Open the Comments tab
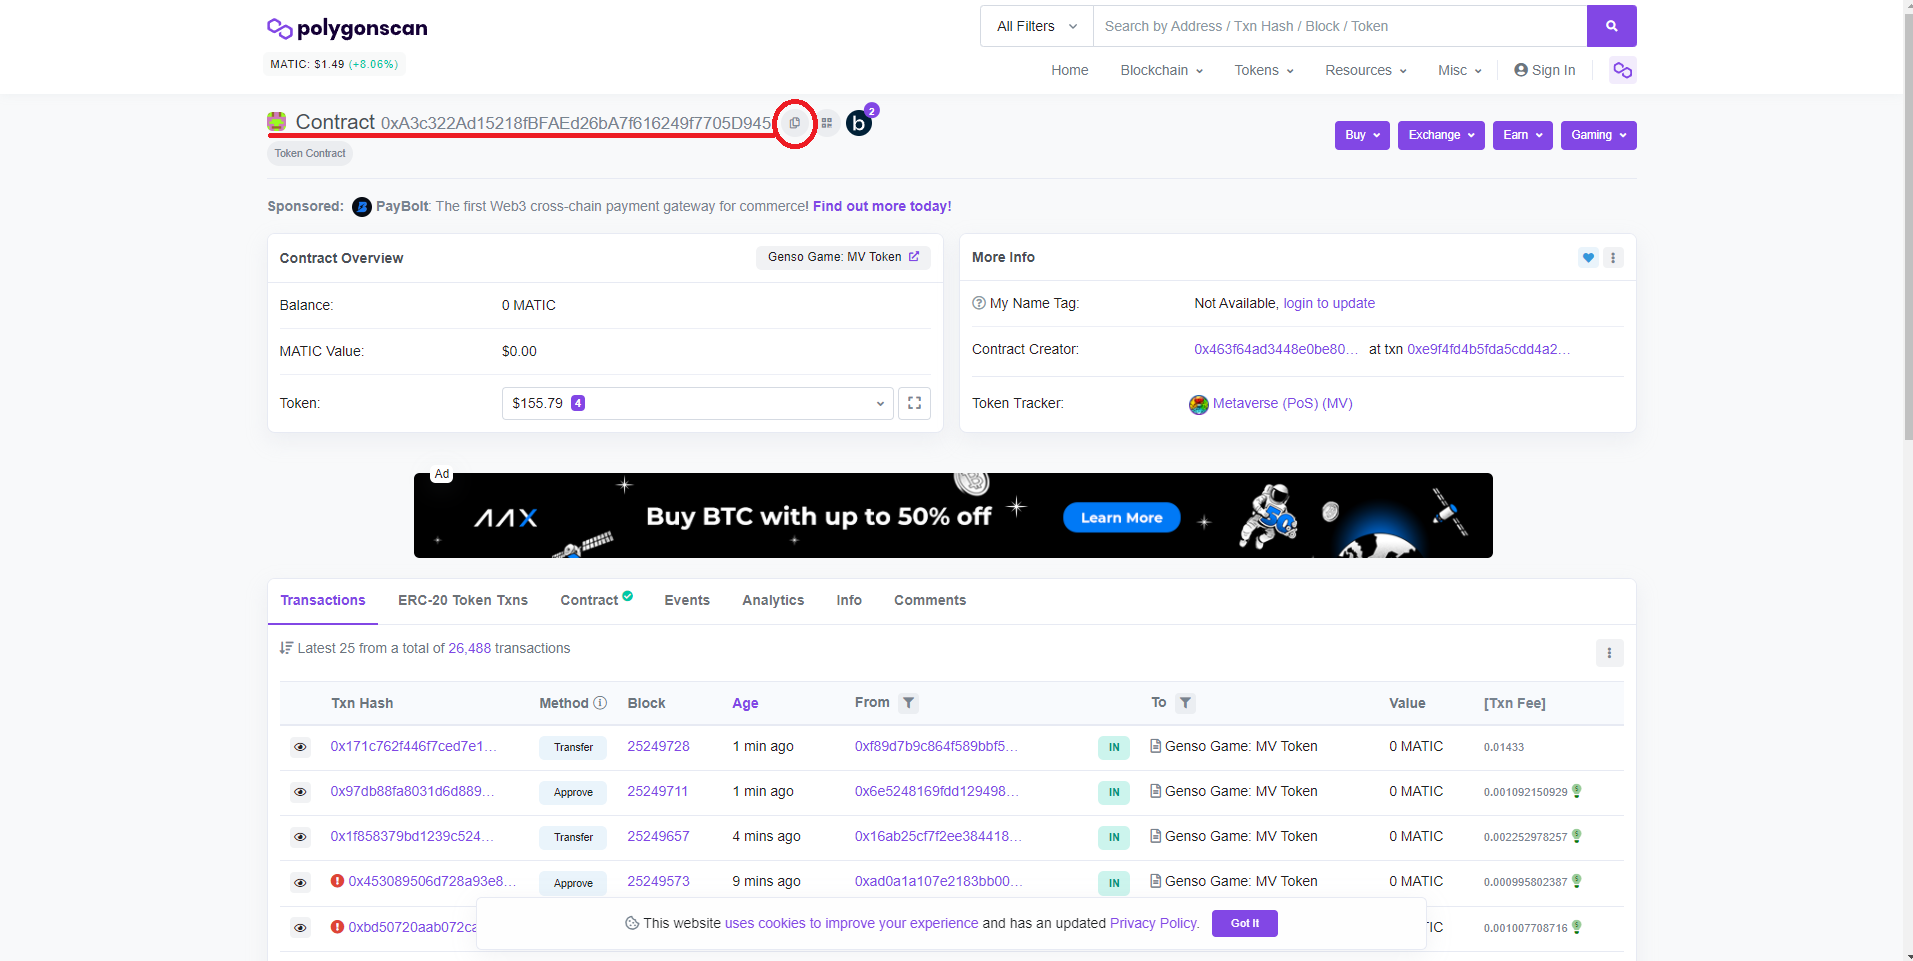 click(x=930, y=600)
